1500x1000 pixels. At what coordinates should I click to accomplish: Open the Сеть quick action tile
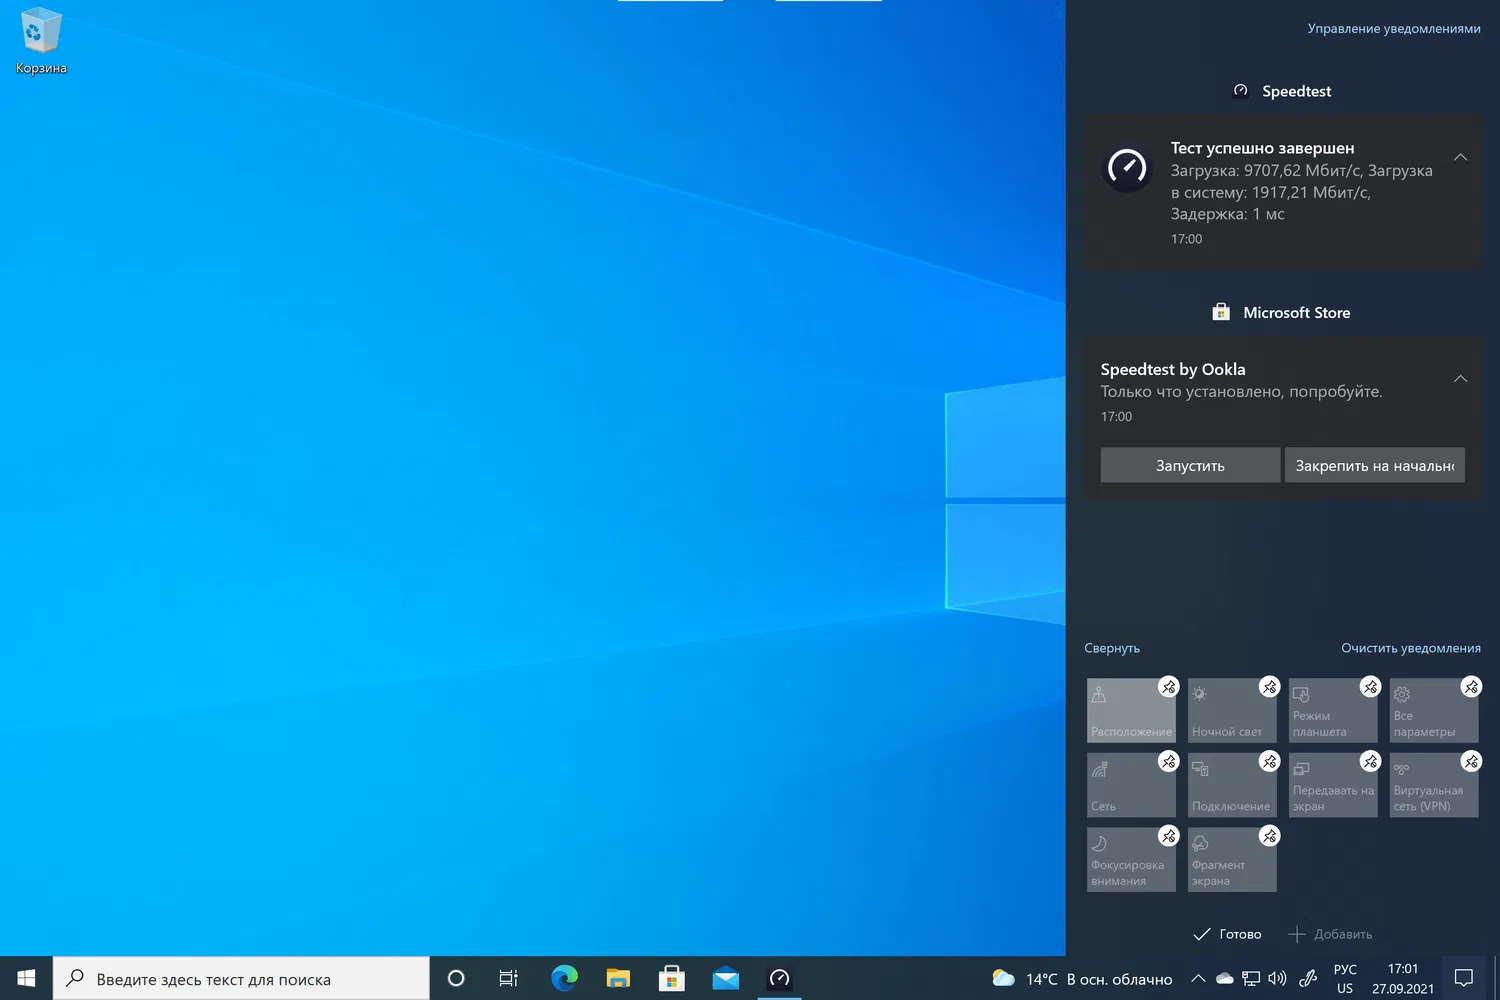(1131, 785)
